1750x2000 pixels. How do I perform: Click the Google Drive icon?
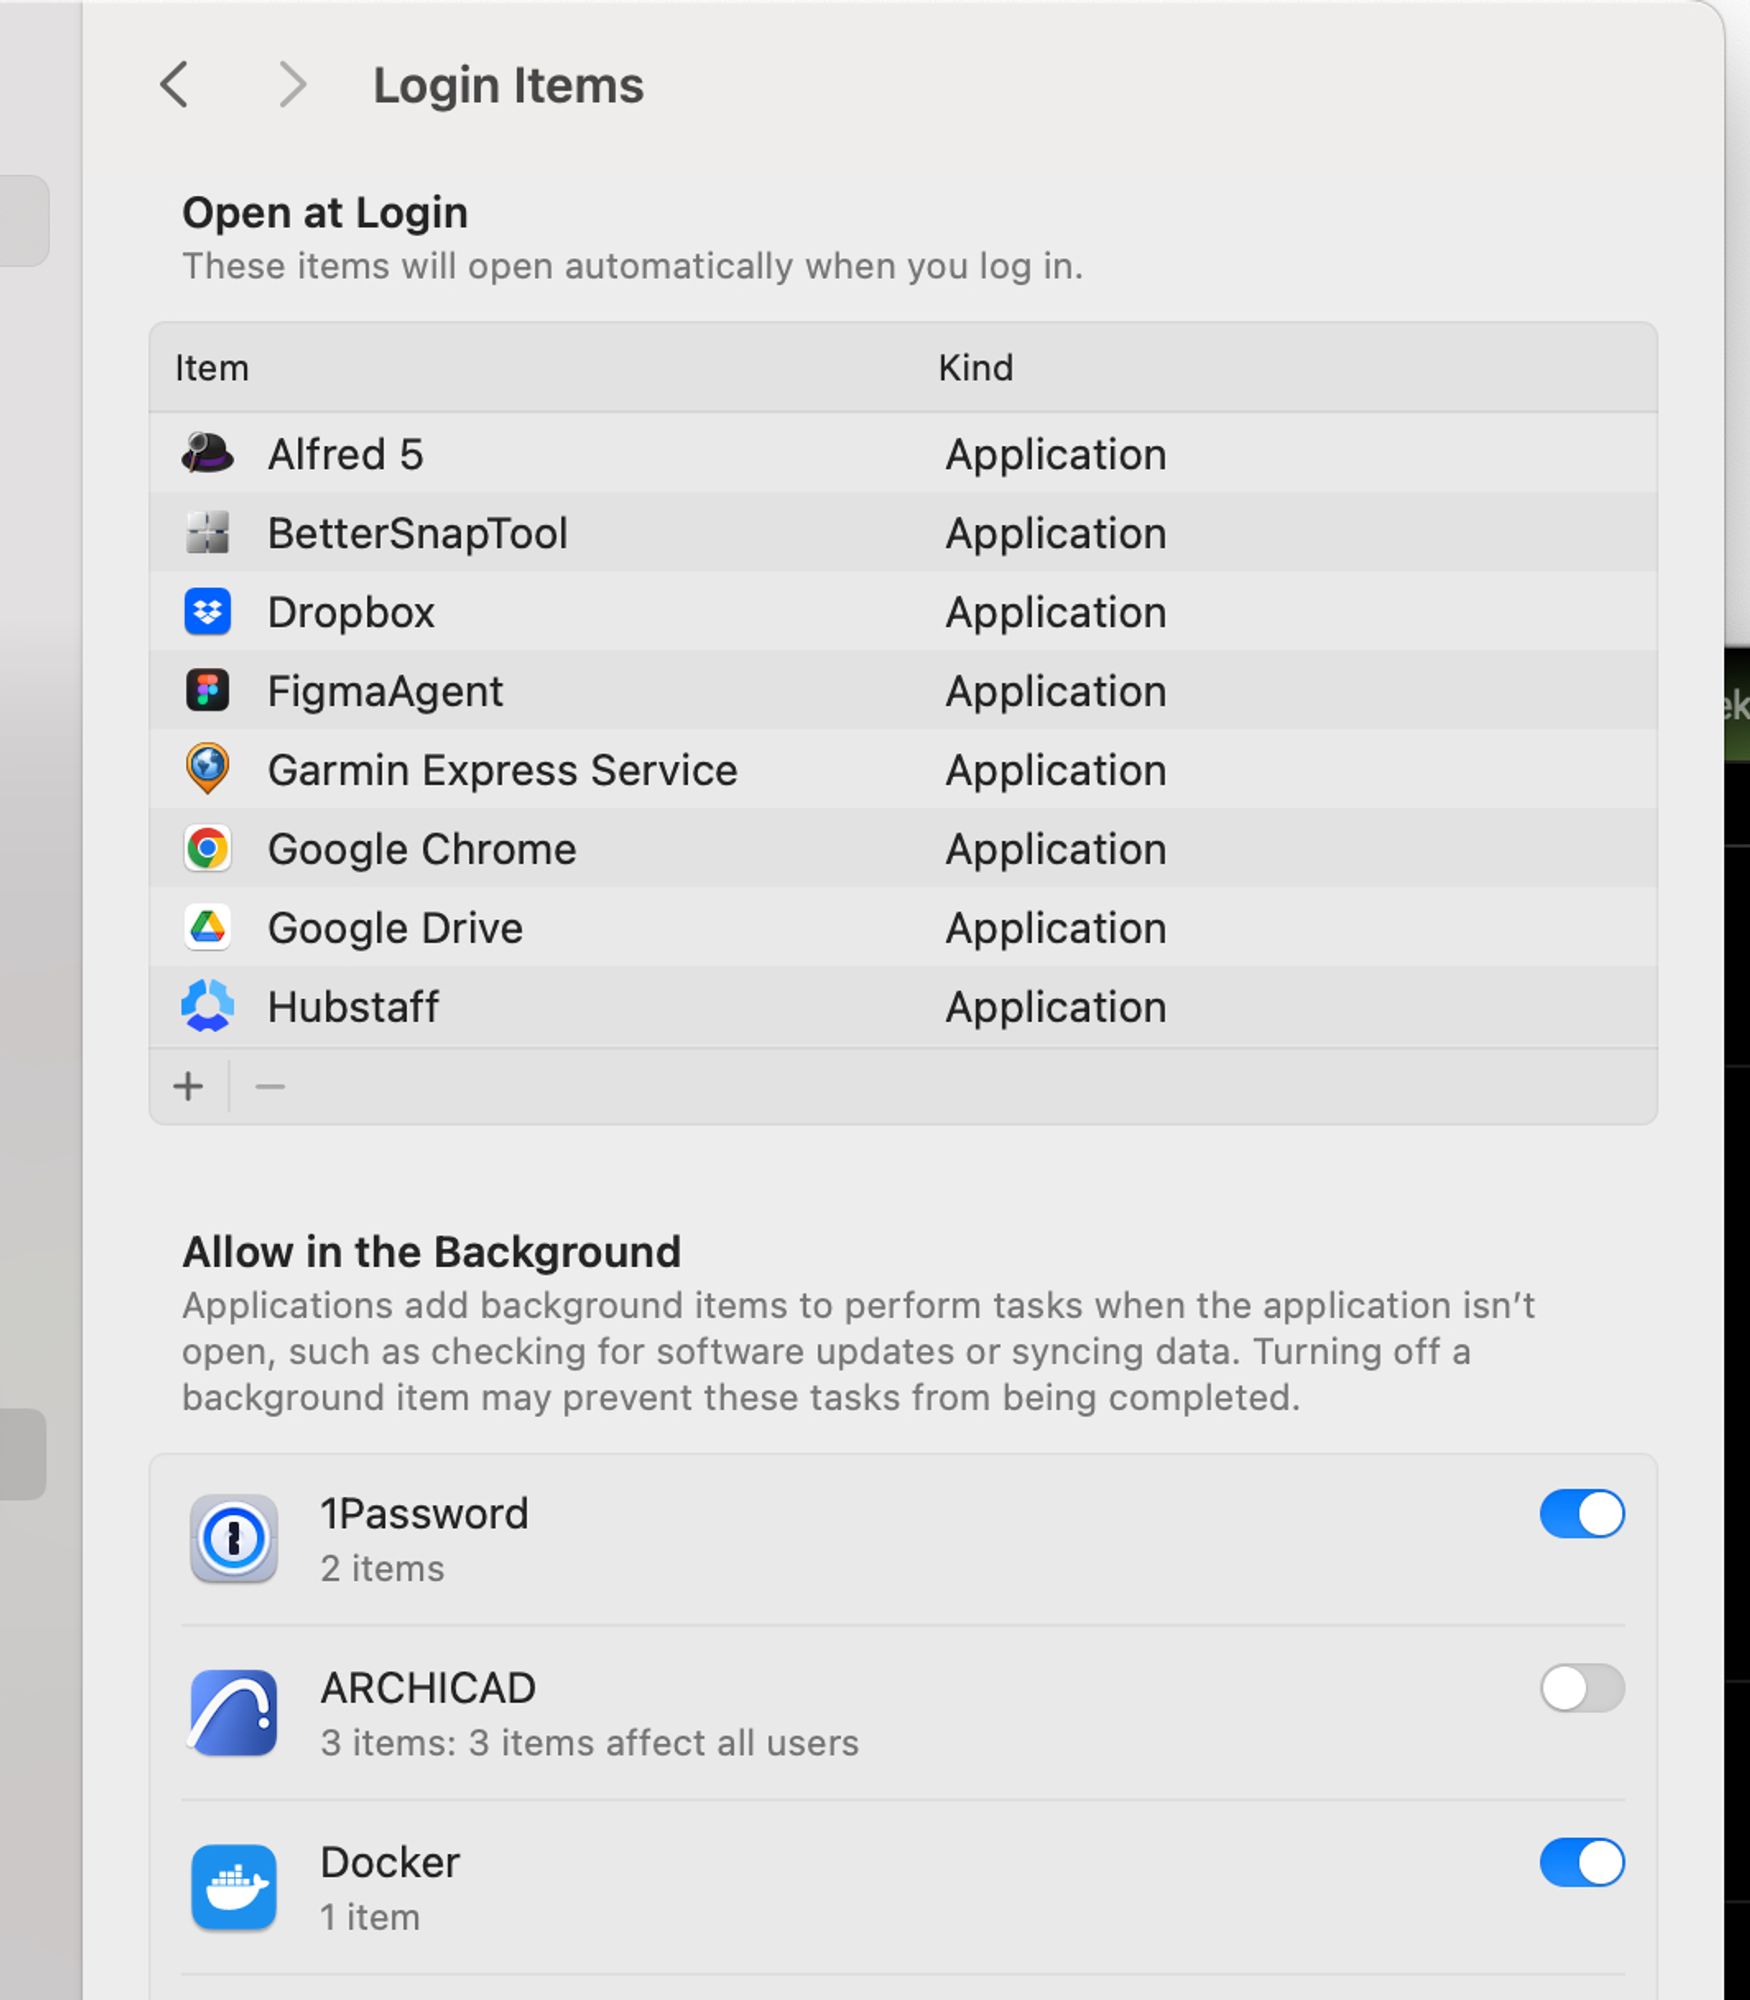click(208, 927)
